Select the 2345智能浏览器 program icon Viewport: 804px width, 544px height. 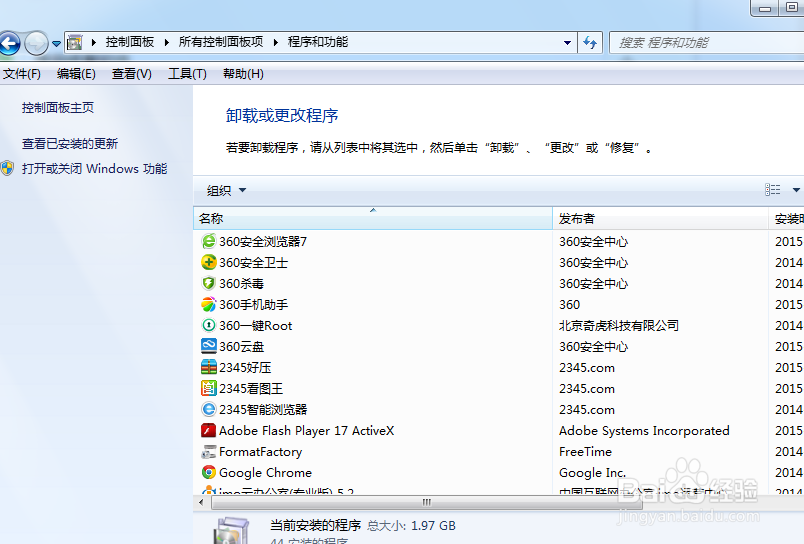point(209,409)
